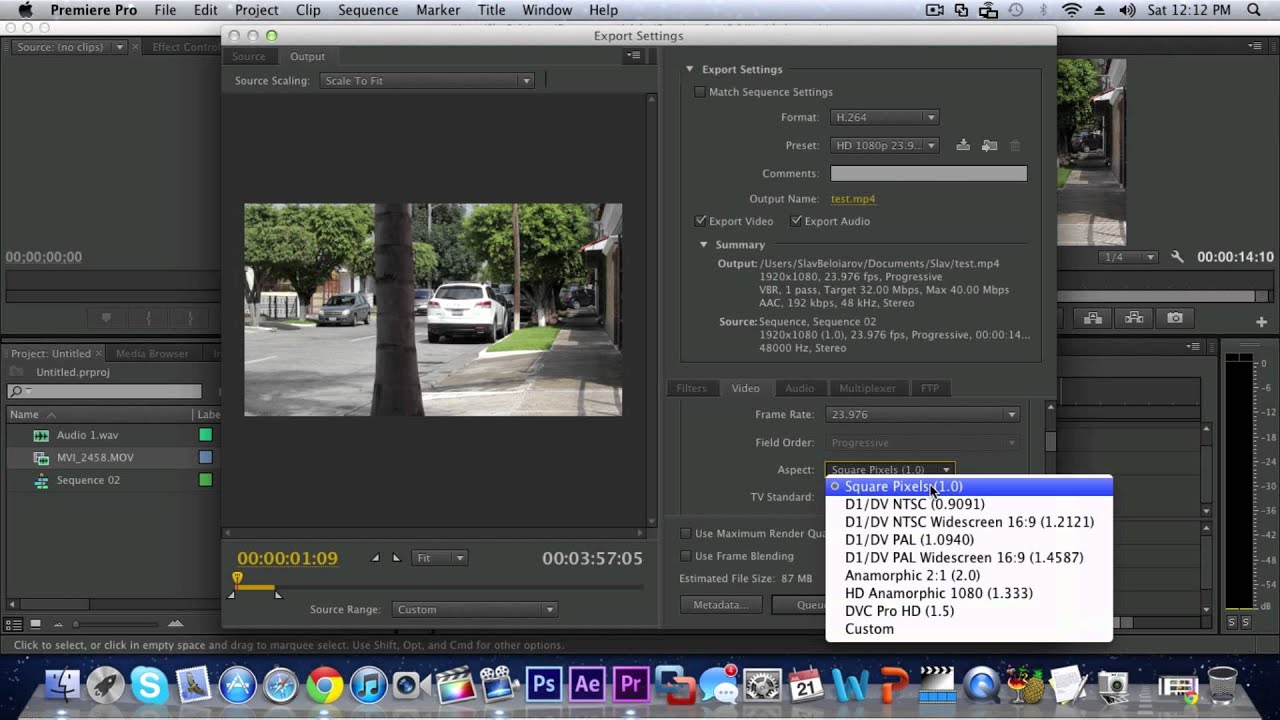Image resolution: width=1280 pixels, height=720 pixels.
Task: Enable Use Maximum Render Quality checkbox
Action: coord(686,534)
